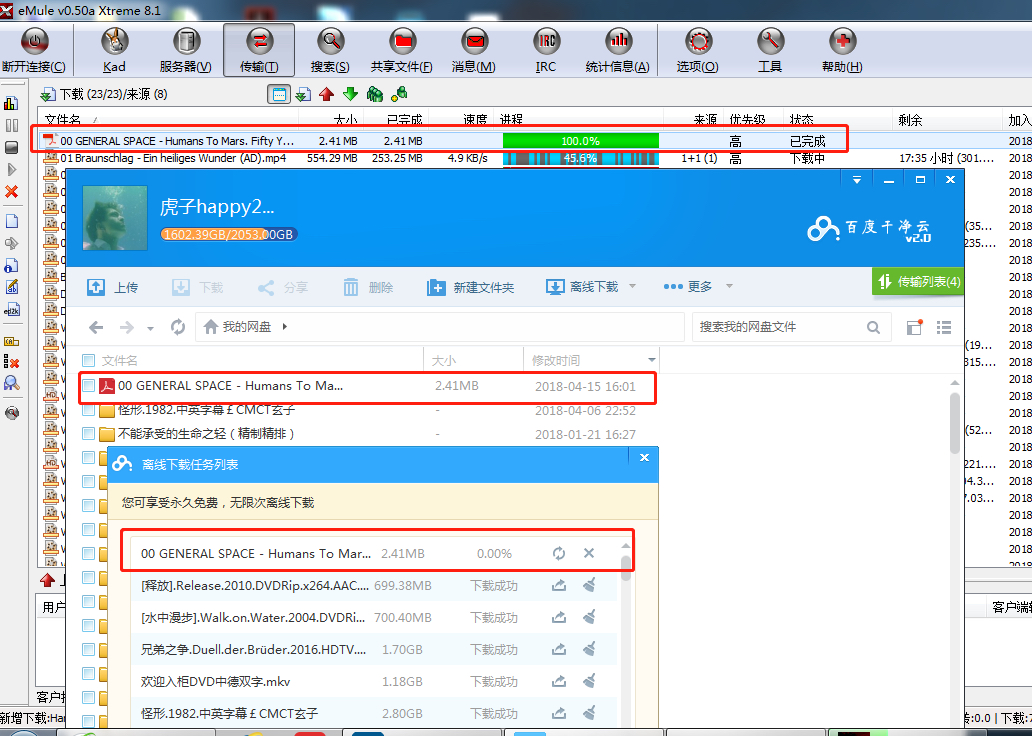Click the refresh icon in Baidu navigation bar

[178, 327]
